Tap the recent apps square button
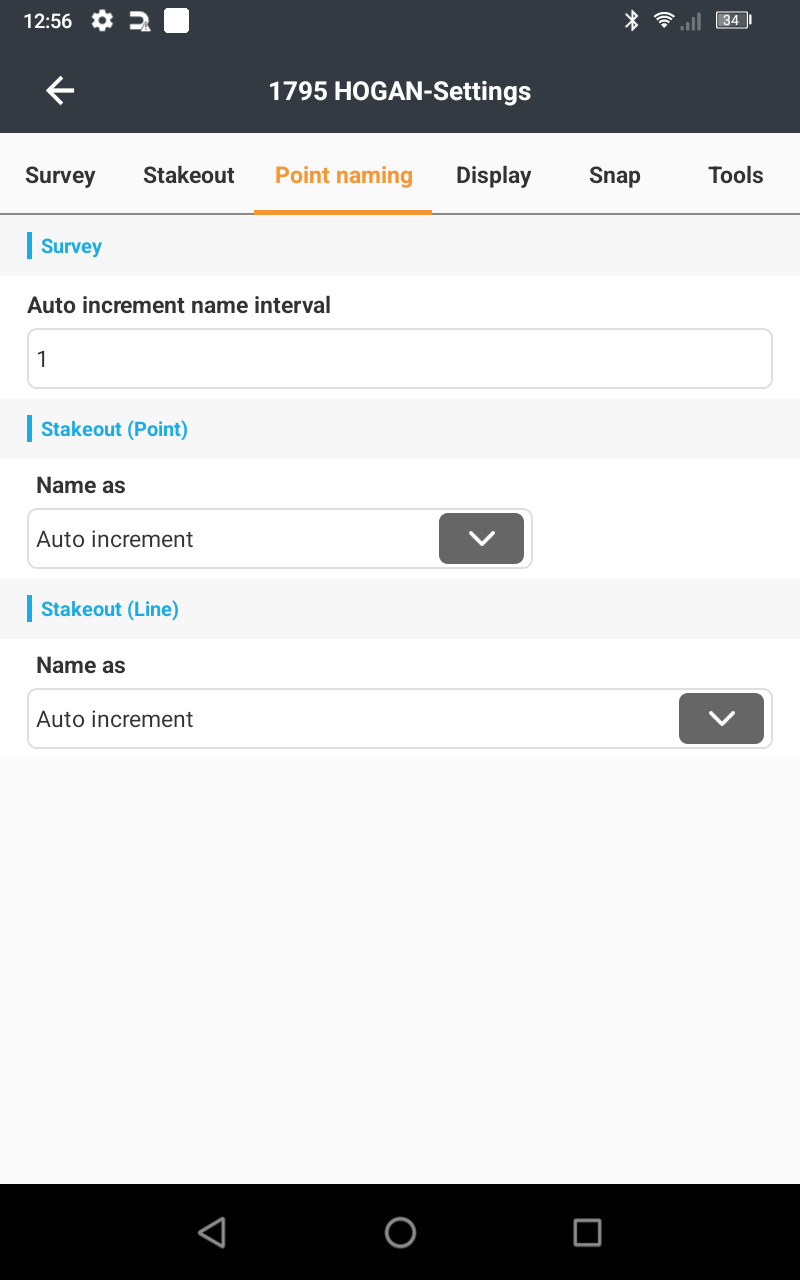 coord(587,1232)
